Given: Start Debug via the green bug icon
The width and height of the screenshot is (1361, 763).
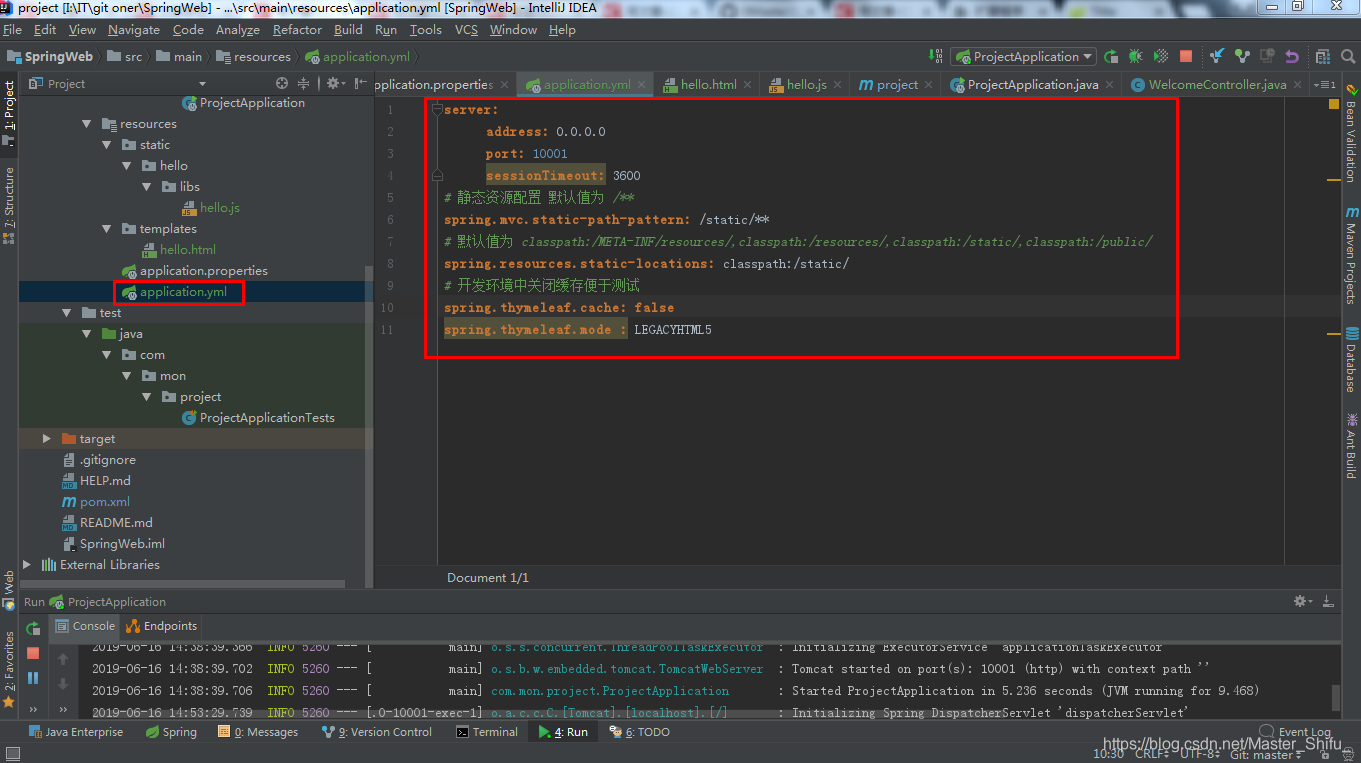Looking at the screenshot, I should coord(1136,57).
